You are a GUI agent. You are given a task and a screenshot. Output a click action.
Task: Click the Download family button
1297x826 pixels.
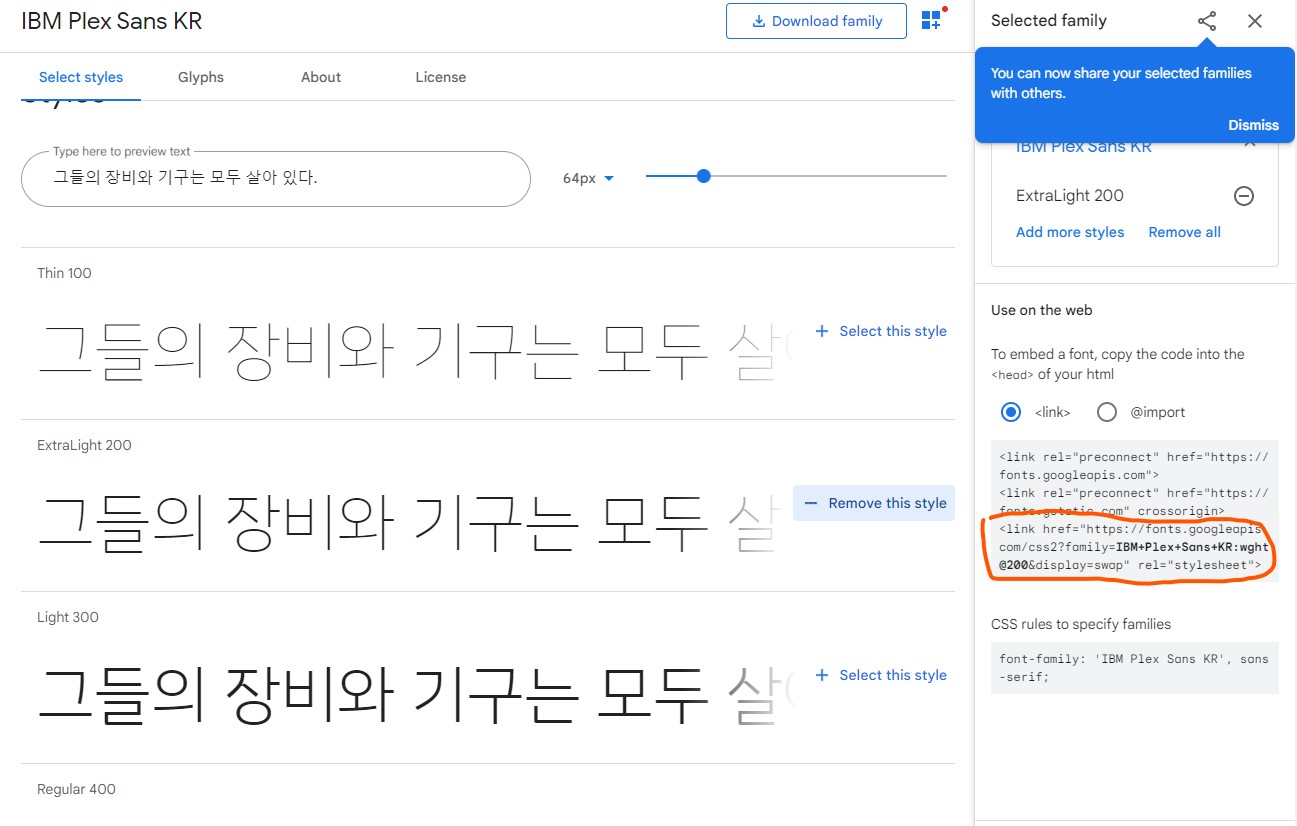pyautogui.click(x=816, y=21)
